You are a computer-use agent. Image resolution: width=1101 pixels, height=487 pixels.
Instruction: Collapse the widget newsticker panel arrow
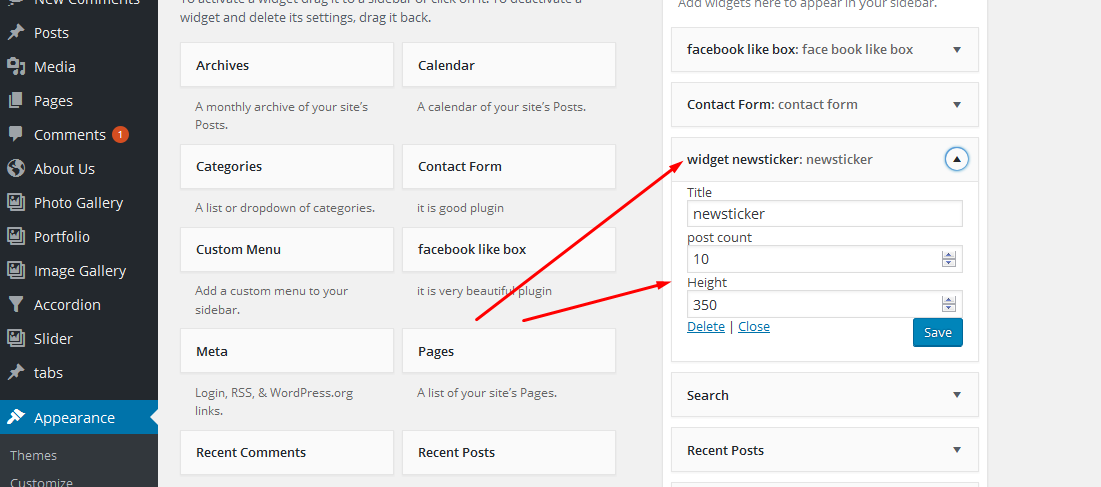click(x=956, y=159)
